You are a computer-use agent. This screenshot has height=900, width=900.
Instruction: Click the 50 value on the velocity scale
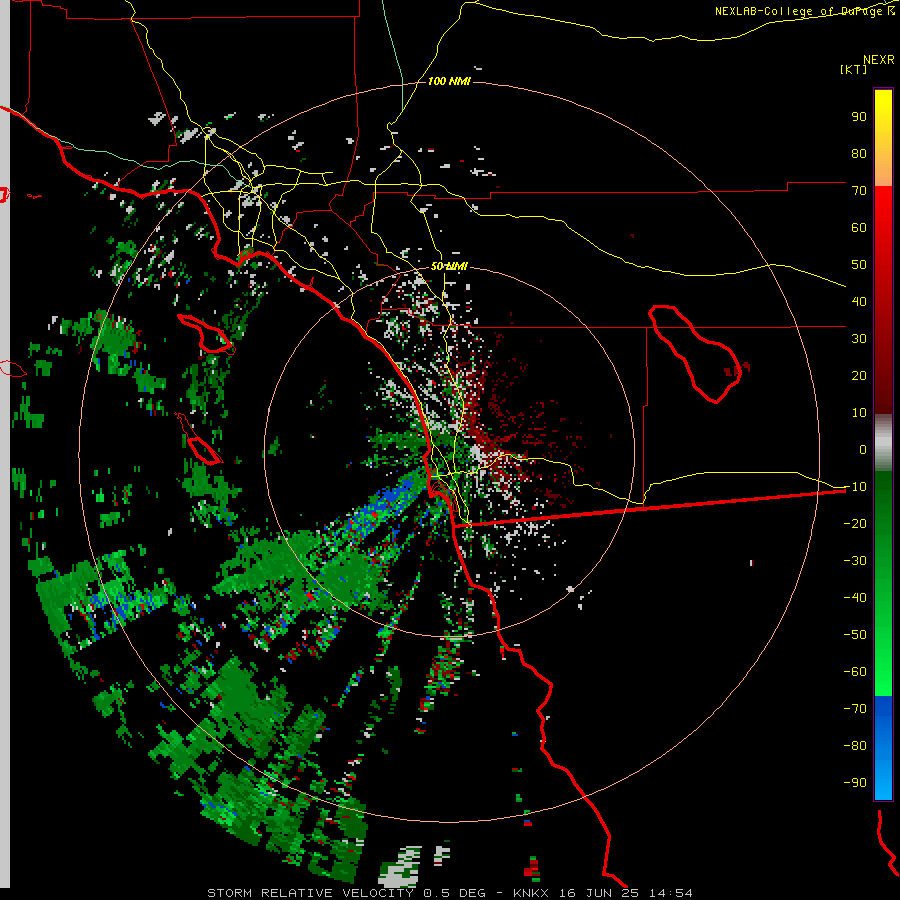[859, 265]
